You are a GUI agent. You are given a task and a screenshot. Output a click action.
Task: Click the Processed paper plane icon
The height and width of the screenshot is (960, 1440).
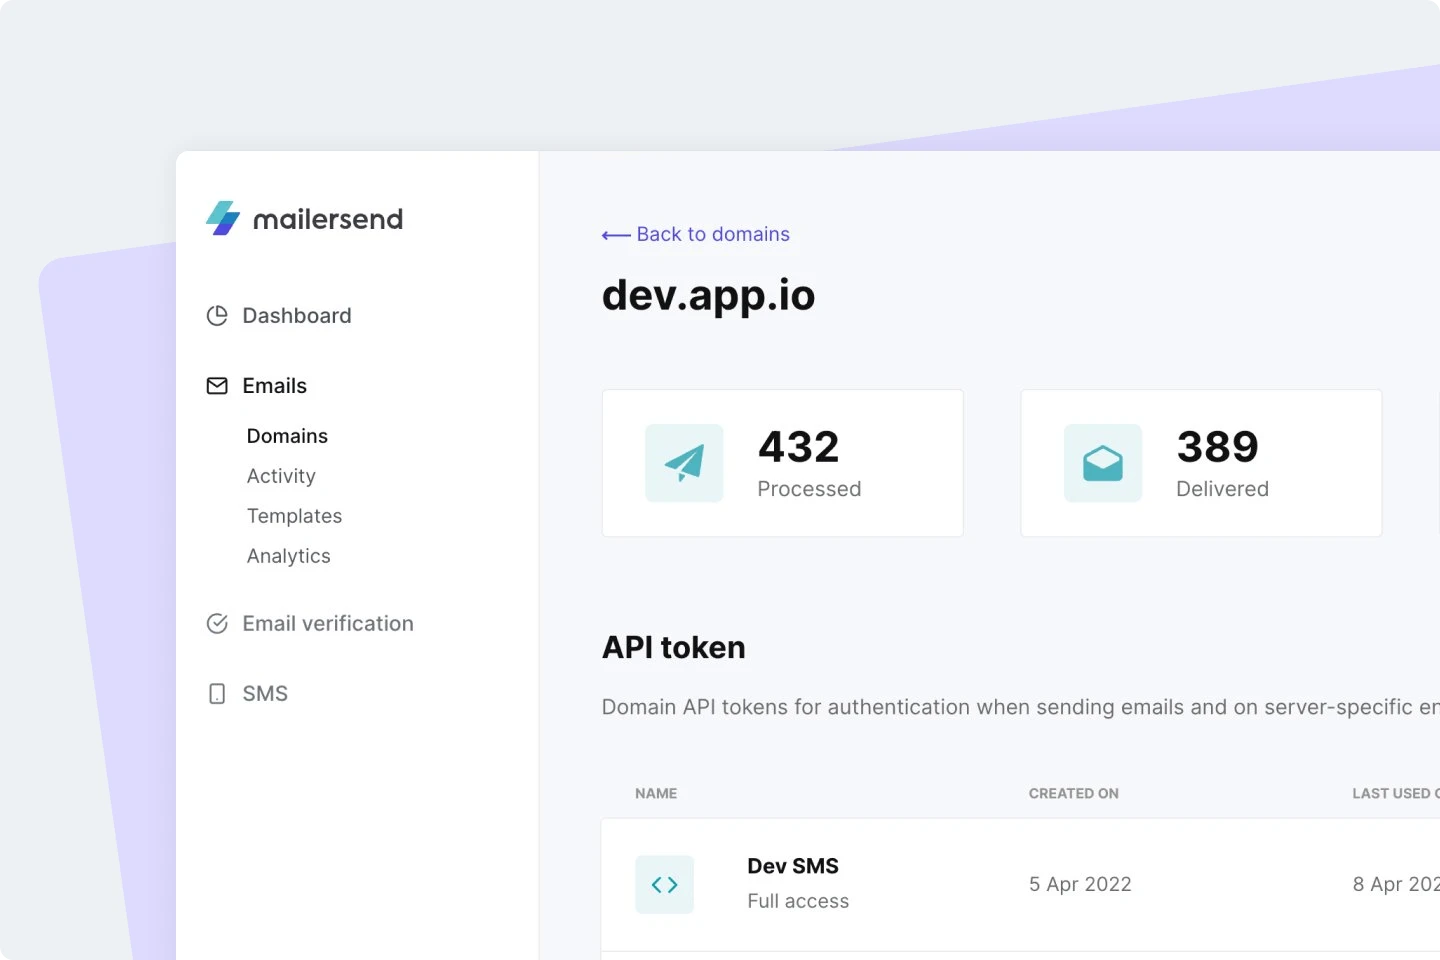pyautogui.click(x=684, y=463)
